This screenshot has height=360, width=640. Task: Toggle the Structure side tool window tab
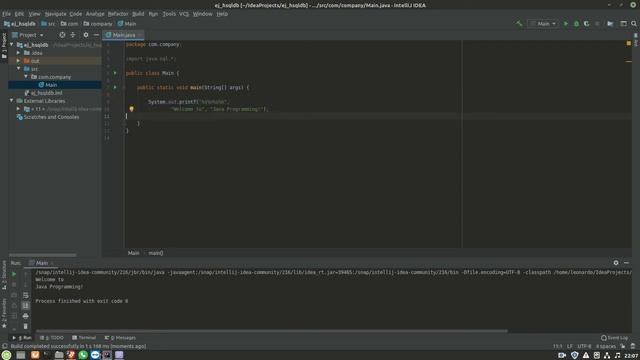tap(4, 276)
